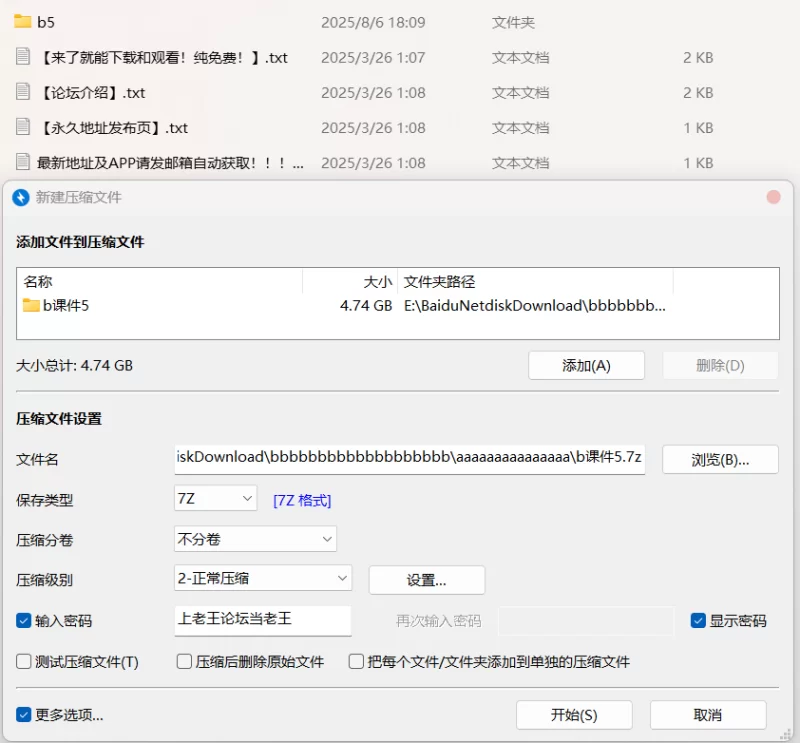Click the E:\BaiduNetdiskDownload path cell
The height and width of the screenshot is (743, 800).
pos(535,305)
